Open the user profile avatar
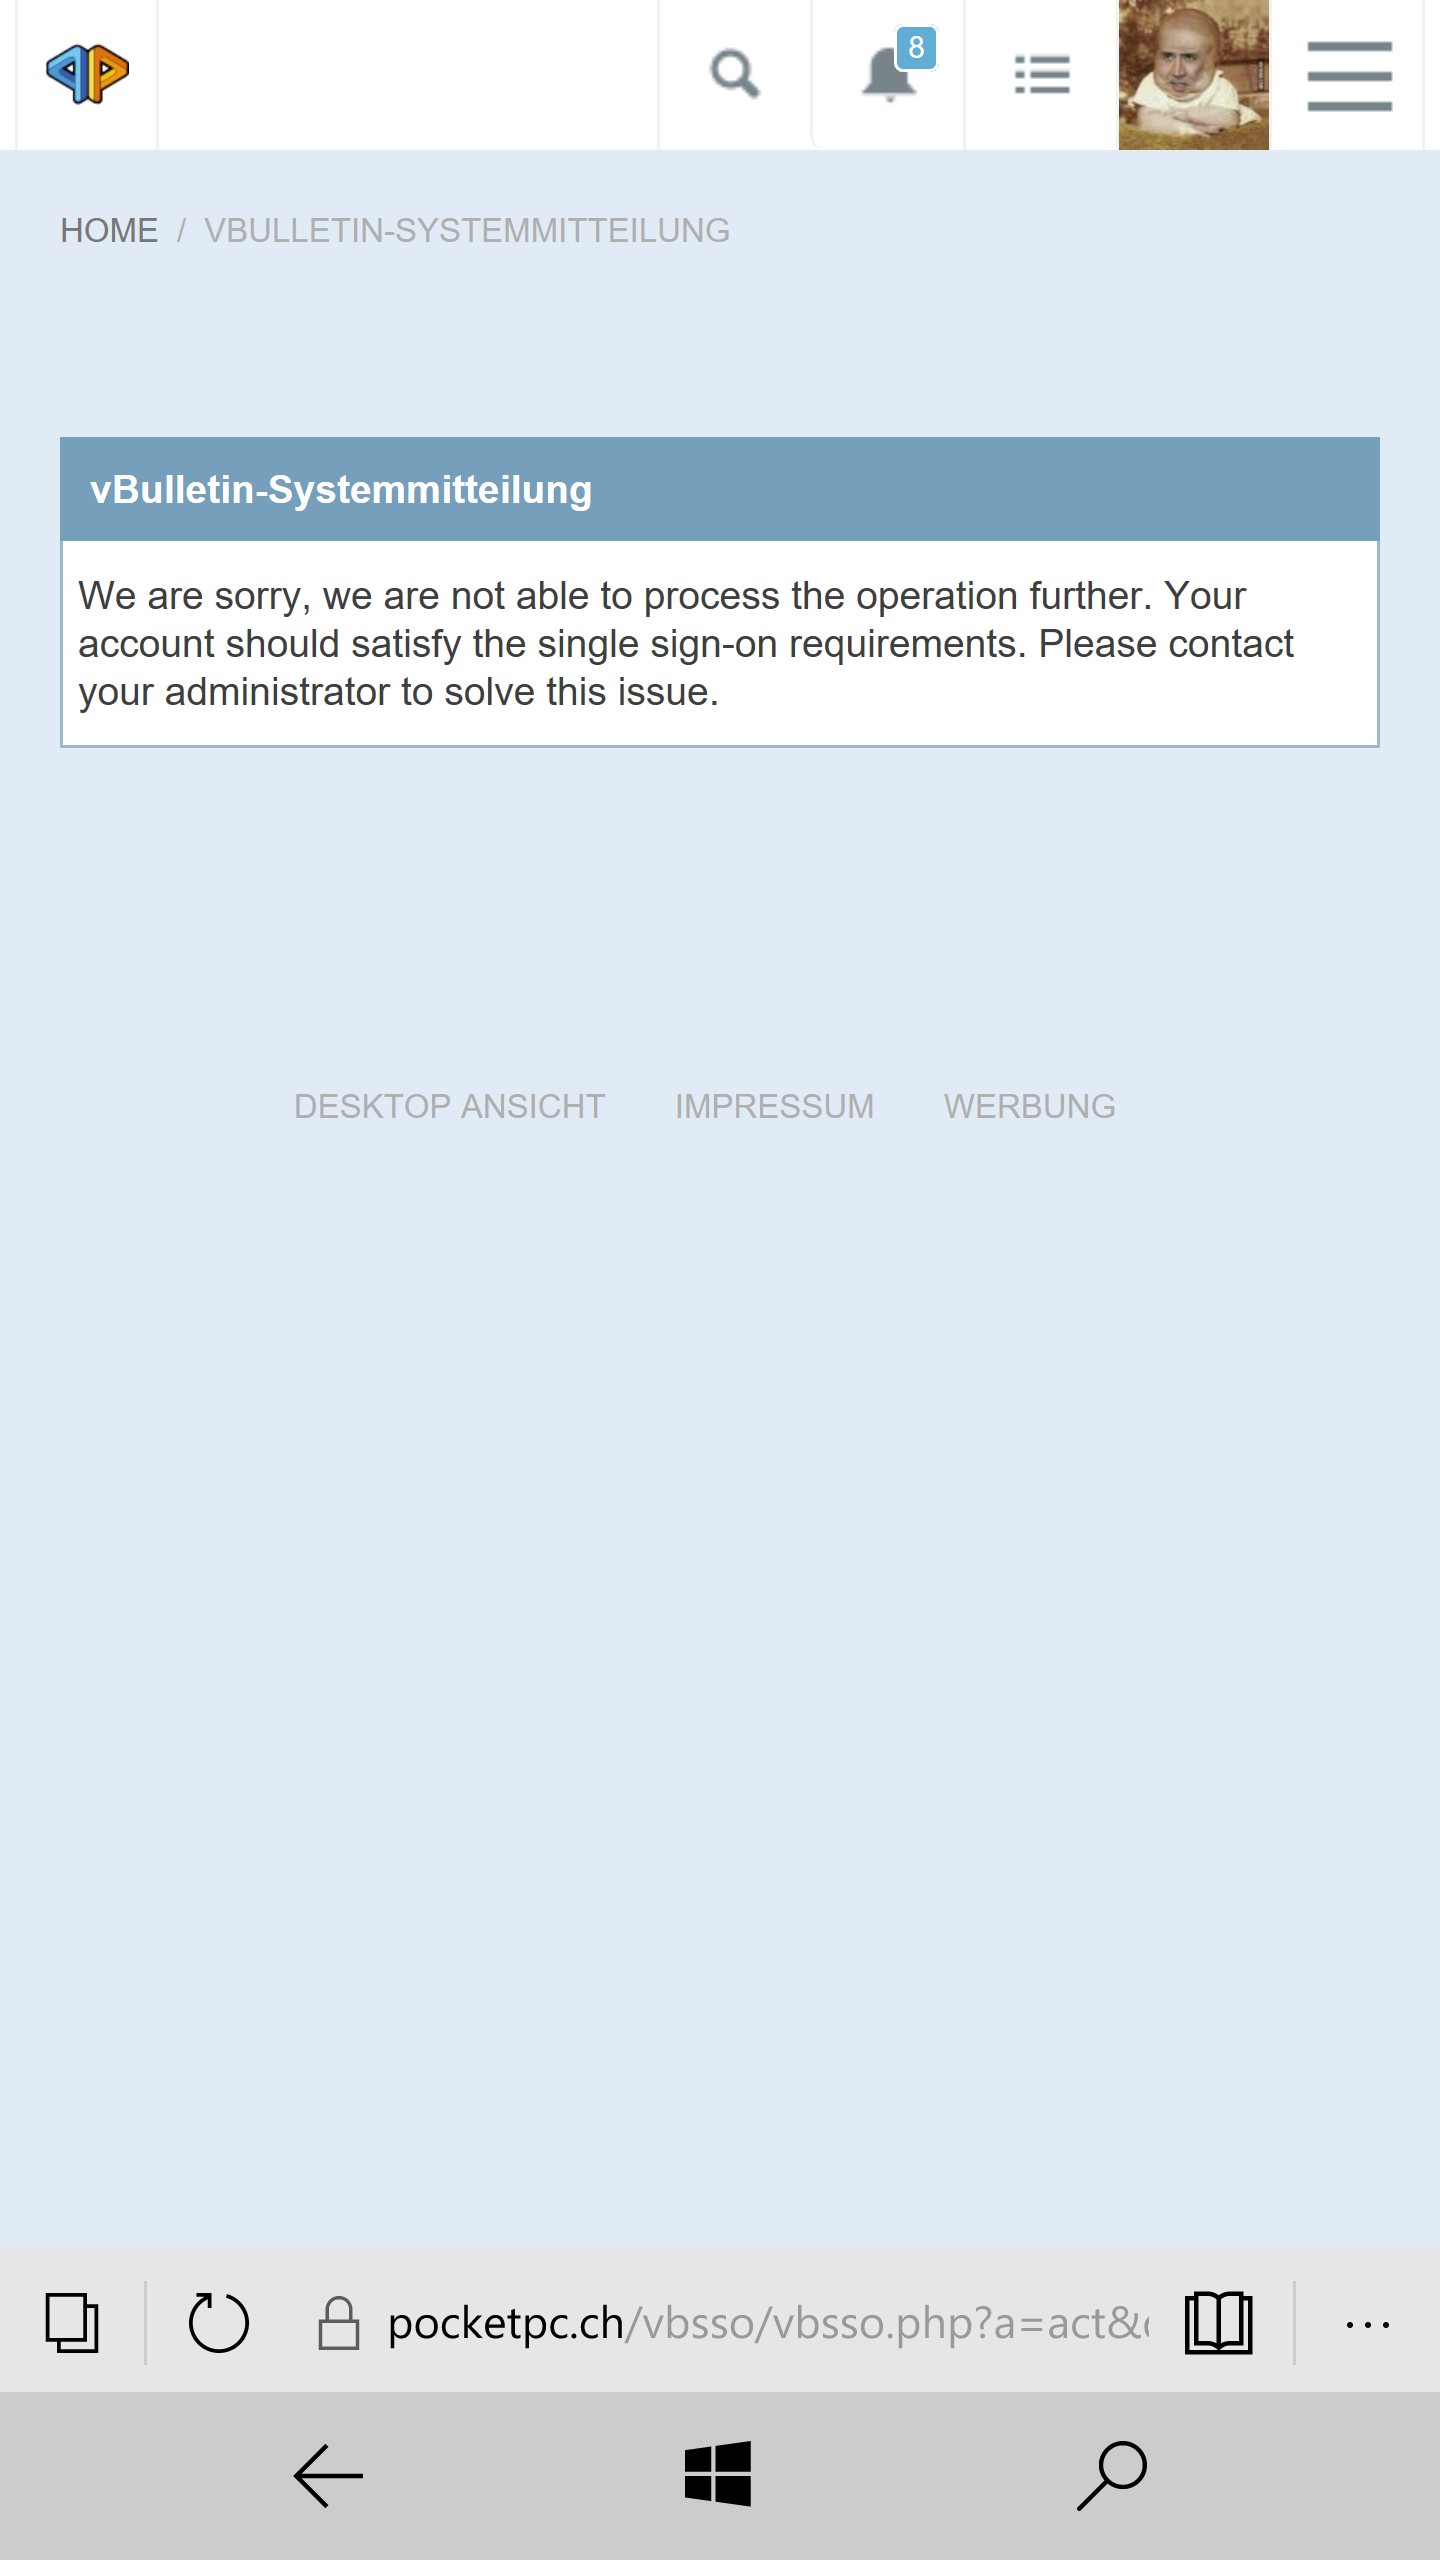The width and height of the screenshot is (1440, 2560). pyautogui.click(x=1194, y=75)
